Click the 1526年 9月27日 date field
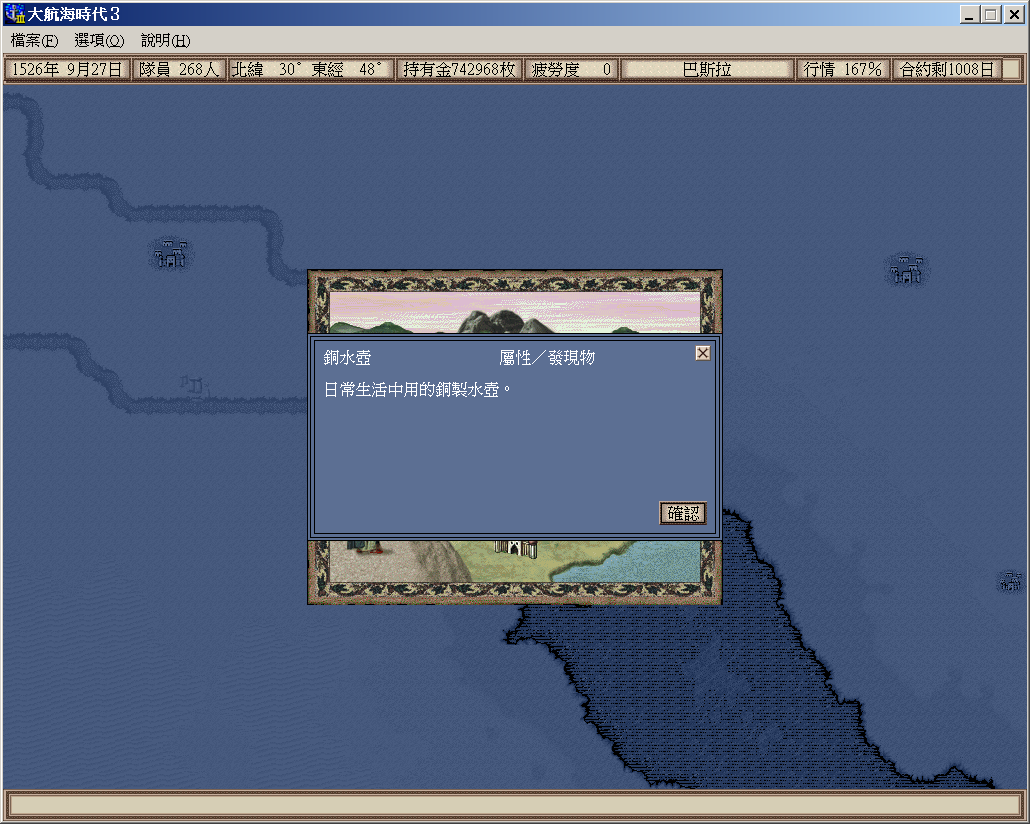 pos(67,70)
